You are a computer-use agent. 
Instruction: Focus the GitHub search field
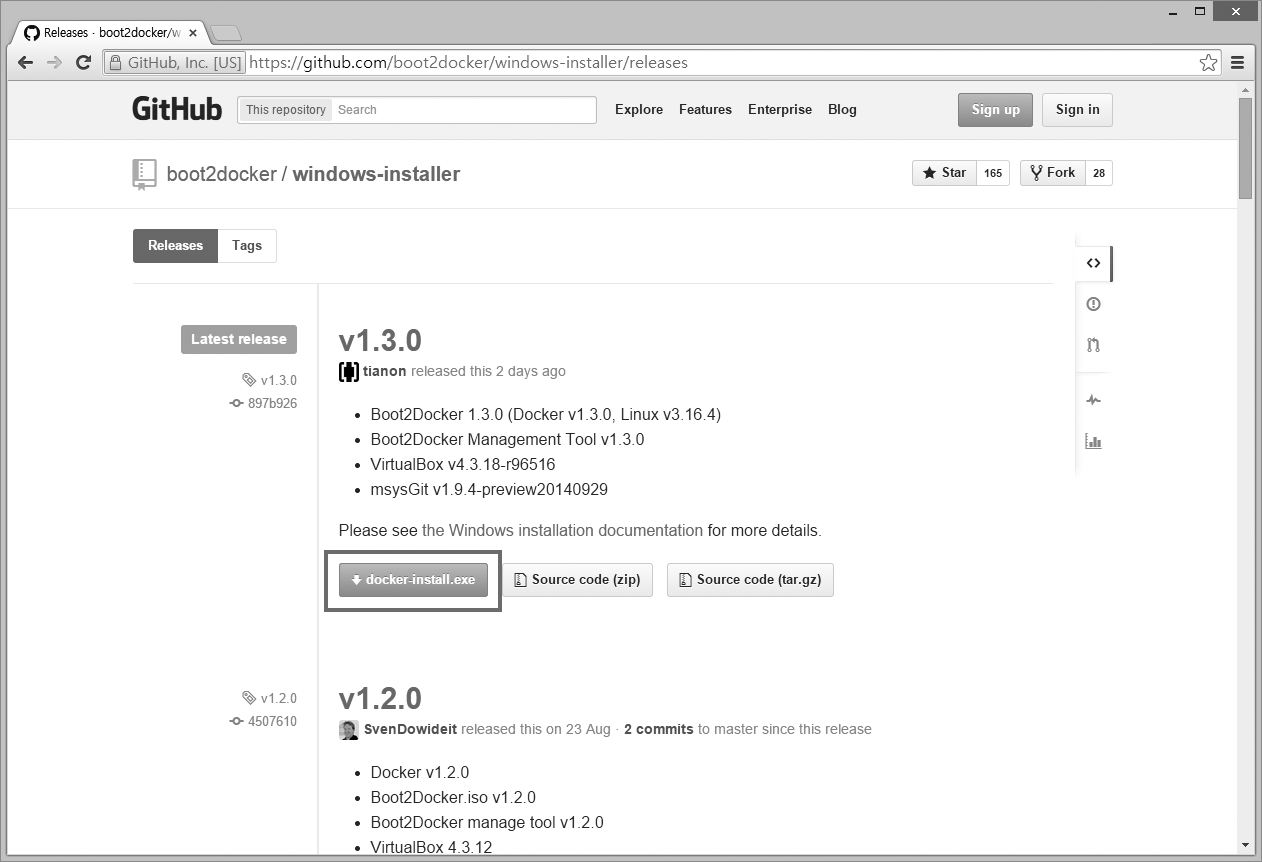[463, 109]
